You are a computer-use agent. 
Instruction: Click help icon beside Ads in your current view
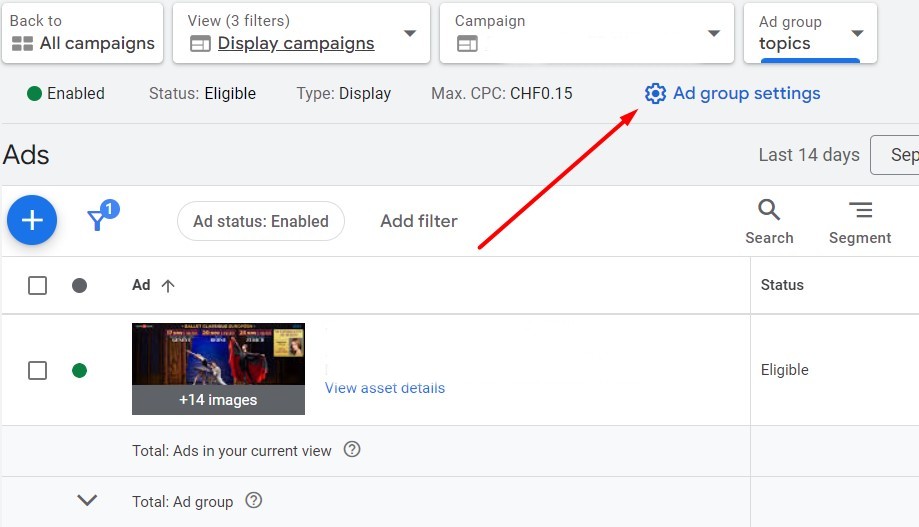tap(352, 450)
